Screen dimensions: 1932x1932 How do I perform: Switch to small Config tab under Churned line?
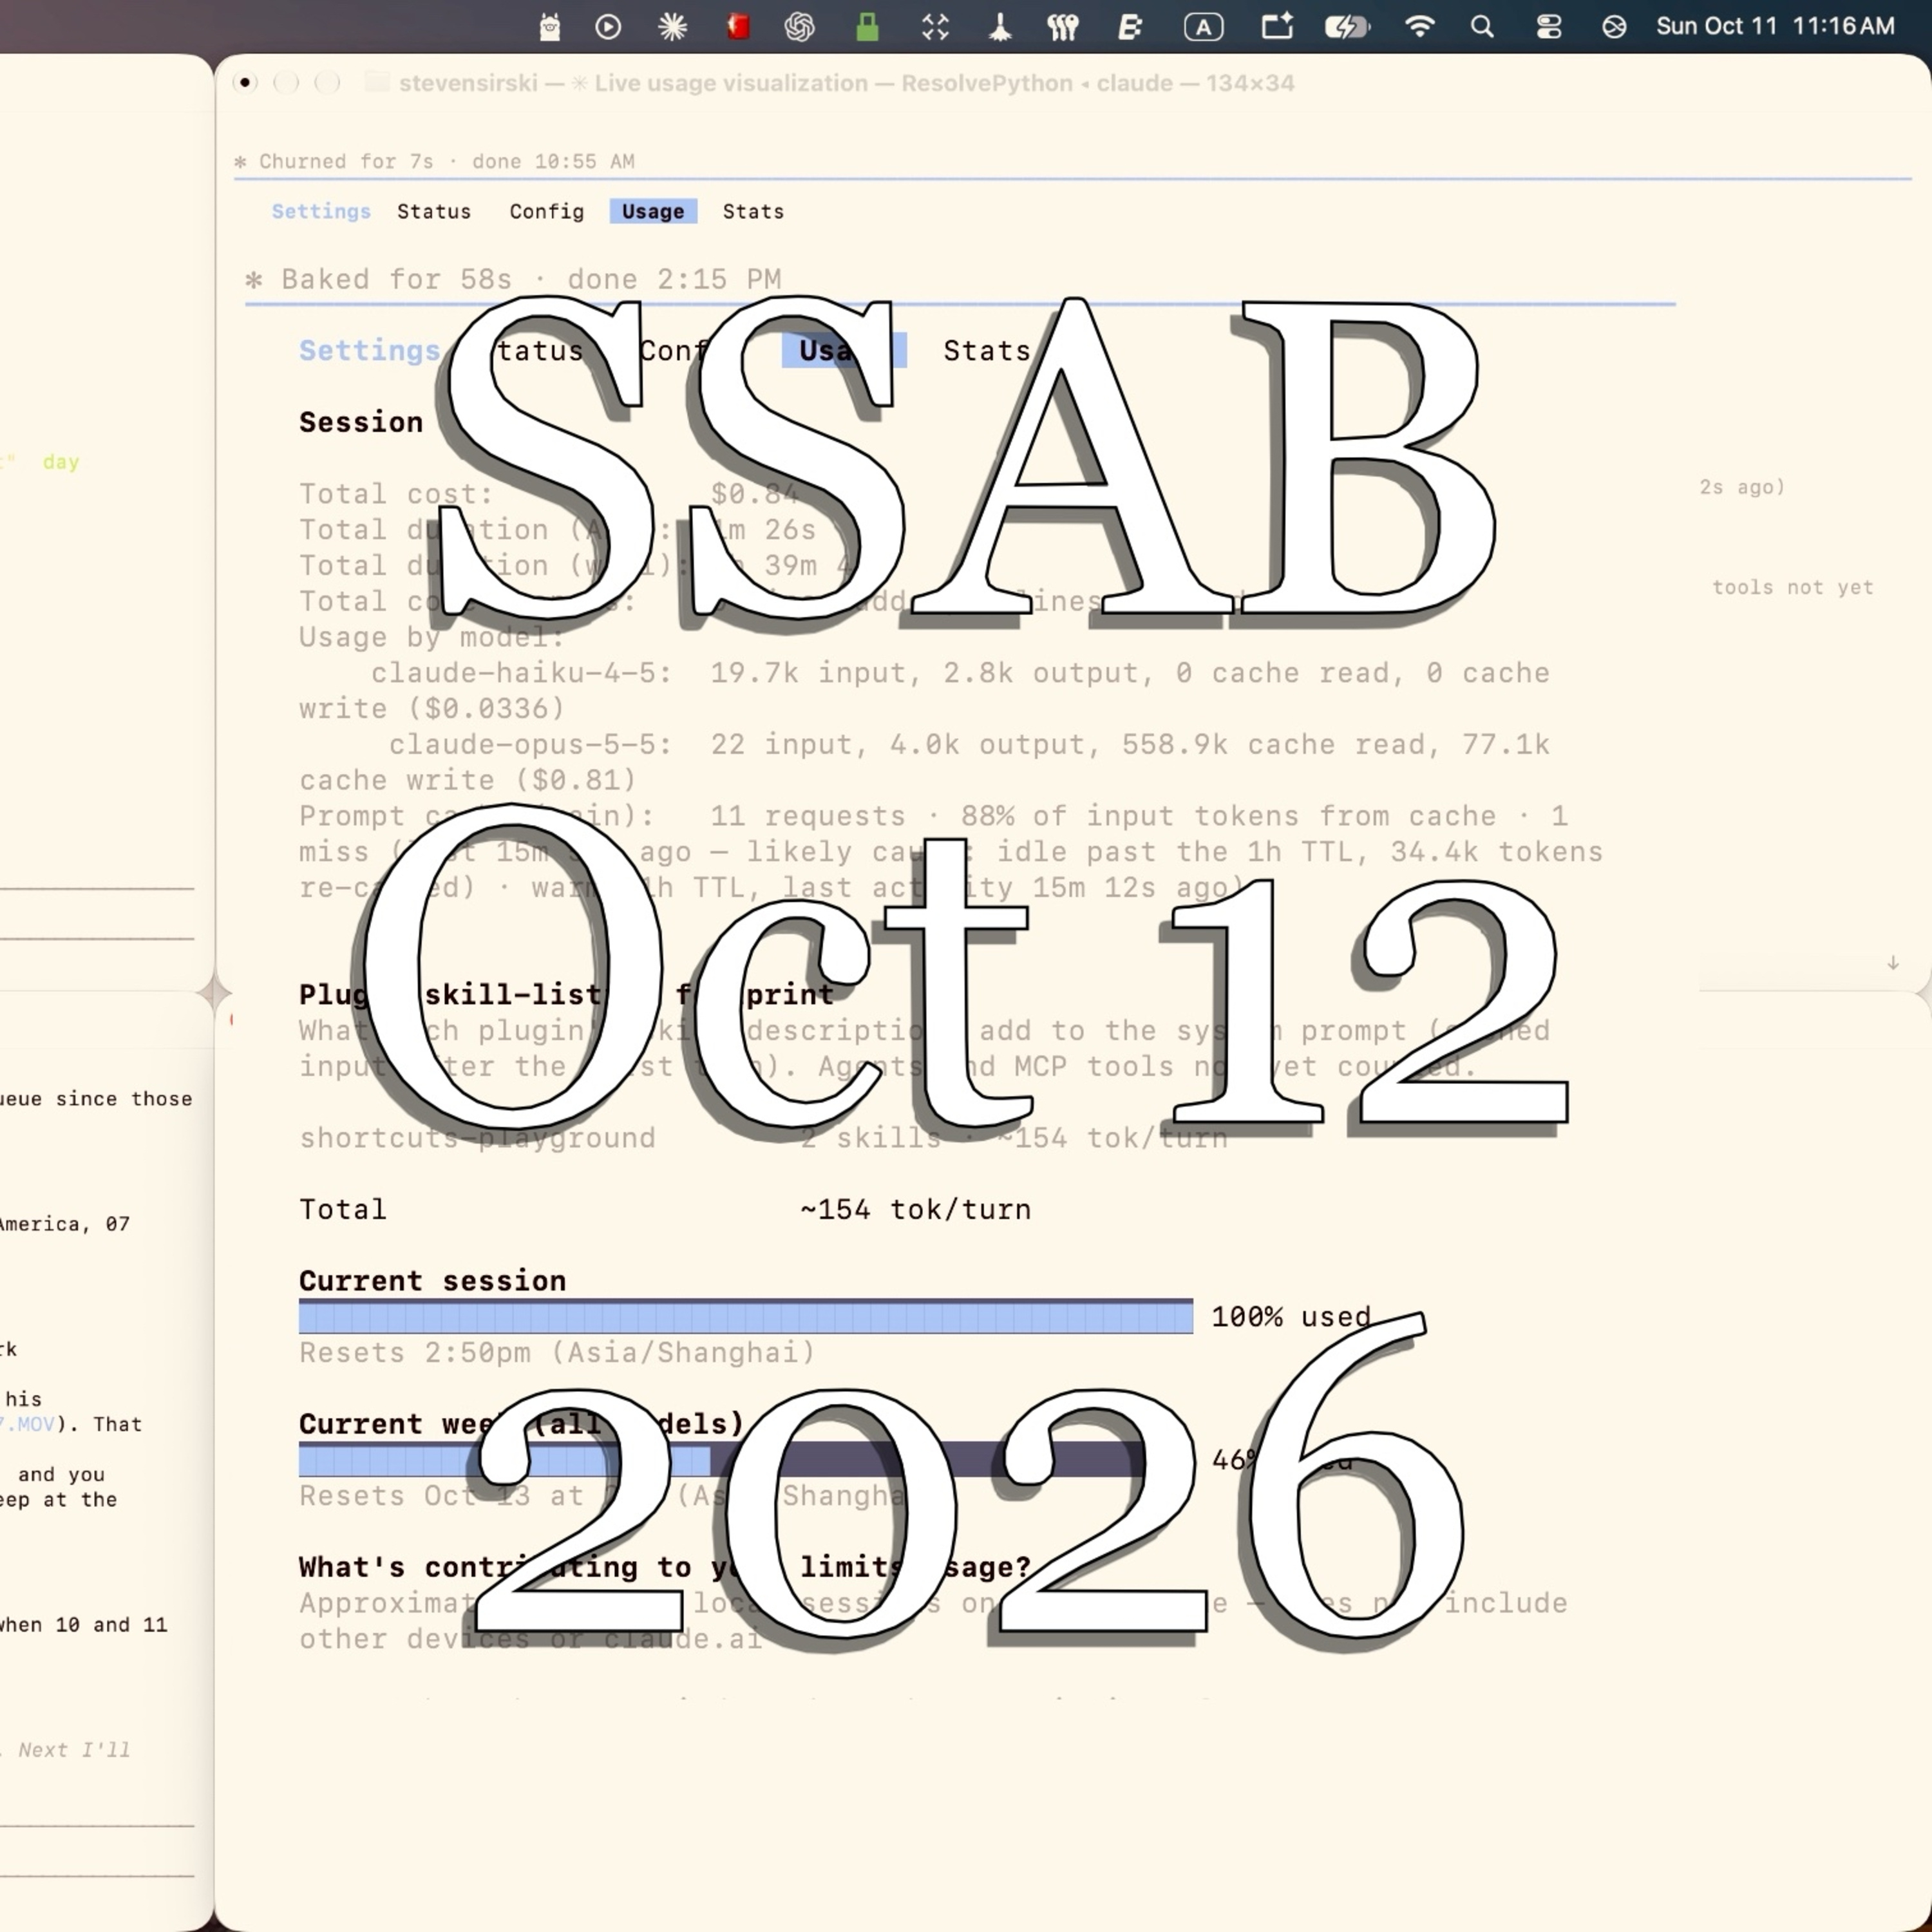coord(547,212)
